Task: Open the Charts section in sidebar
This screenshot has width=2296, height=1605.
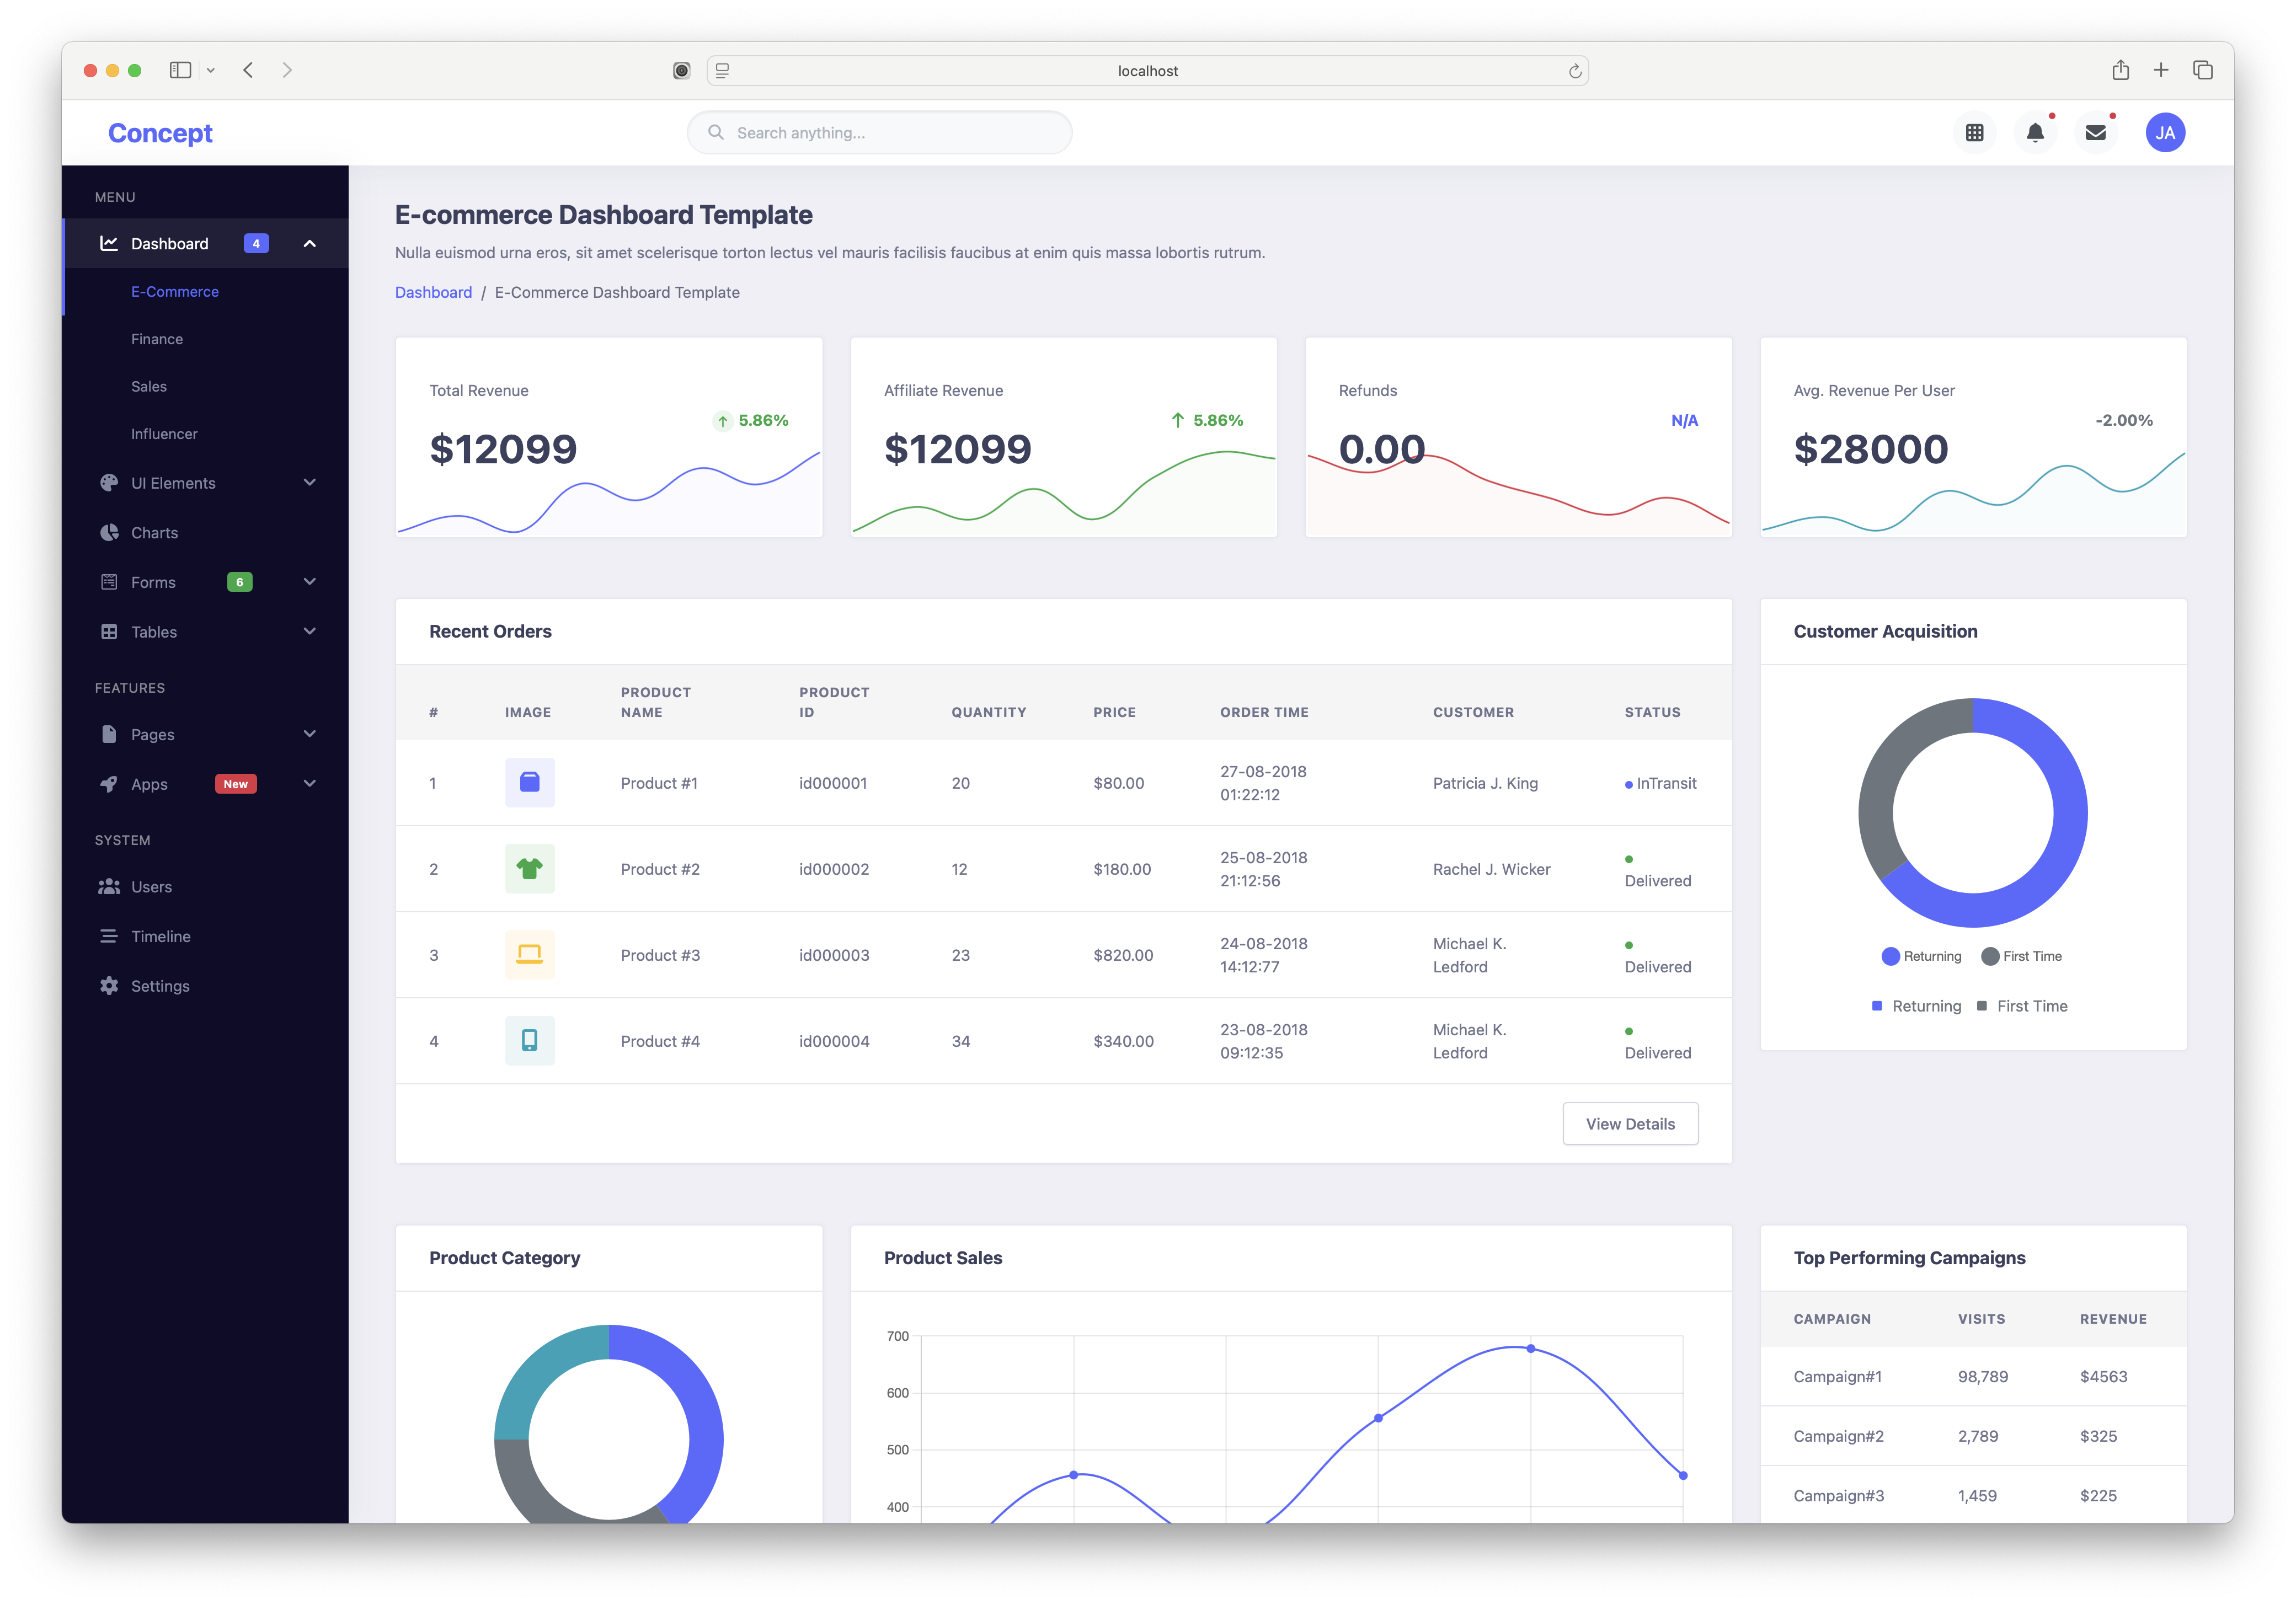Action: [x=155, y=532]
